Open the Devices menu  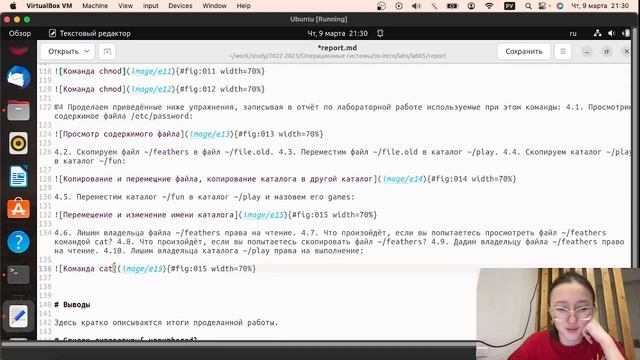180,6
